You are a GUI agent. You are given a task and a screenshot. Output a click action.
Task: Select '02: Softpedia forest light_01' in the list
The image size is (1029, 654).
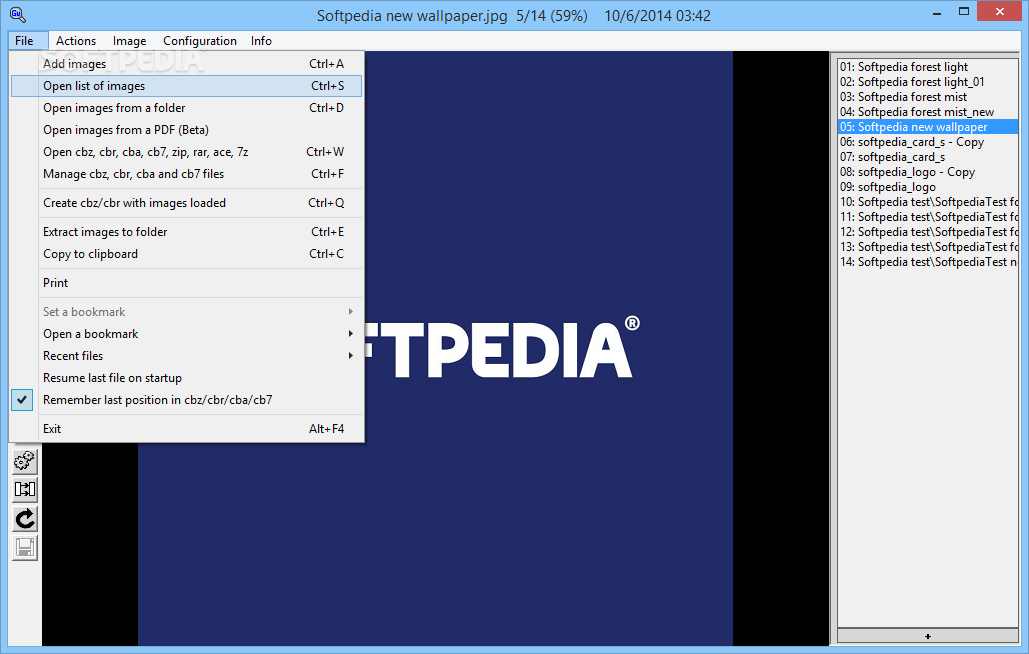(928, 82)
